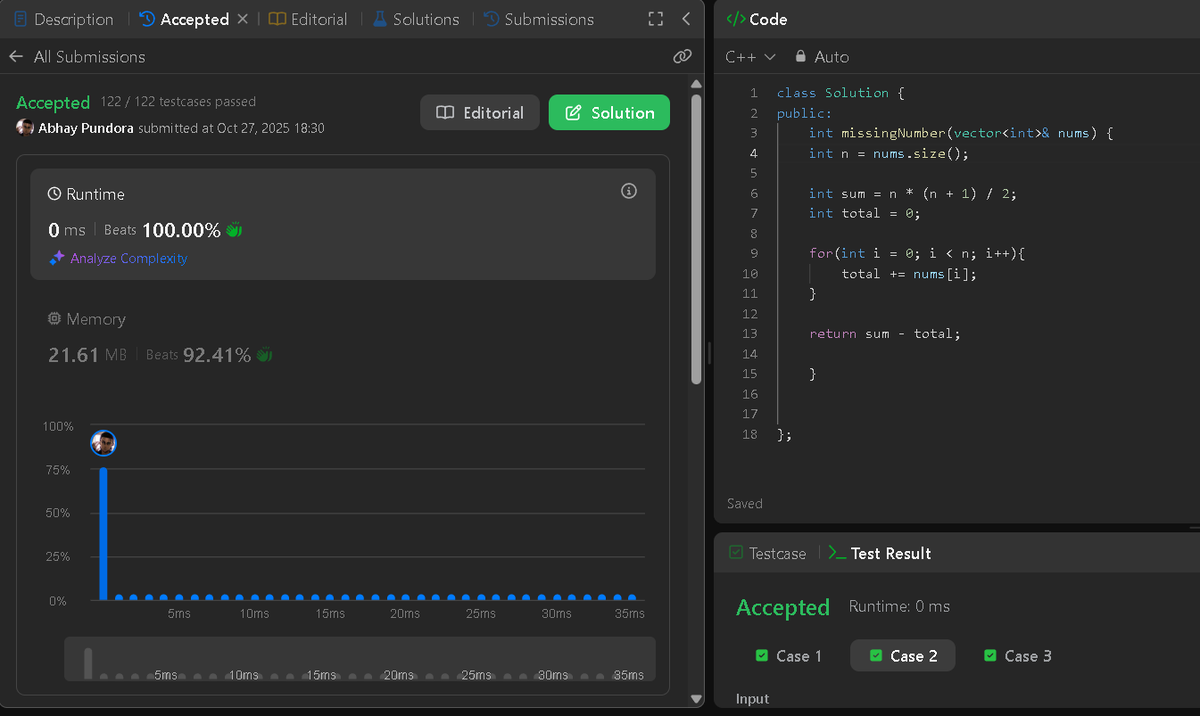1200x716 pixels.
Task: Close the Accepted tab
Action: click(243, 19)
